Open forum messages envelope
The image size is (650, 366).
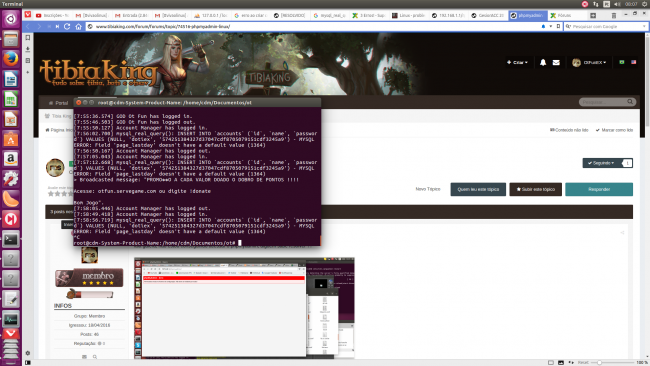click(556, 63)
